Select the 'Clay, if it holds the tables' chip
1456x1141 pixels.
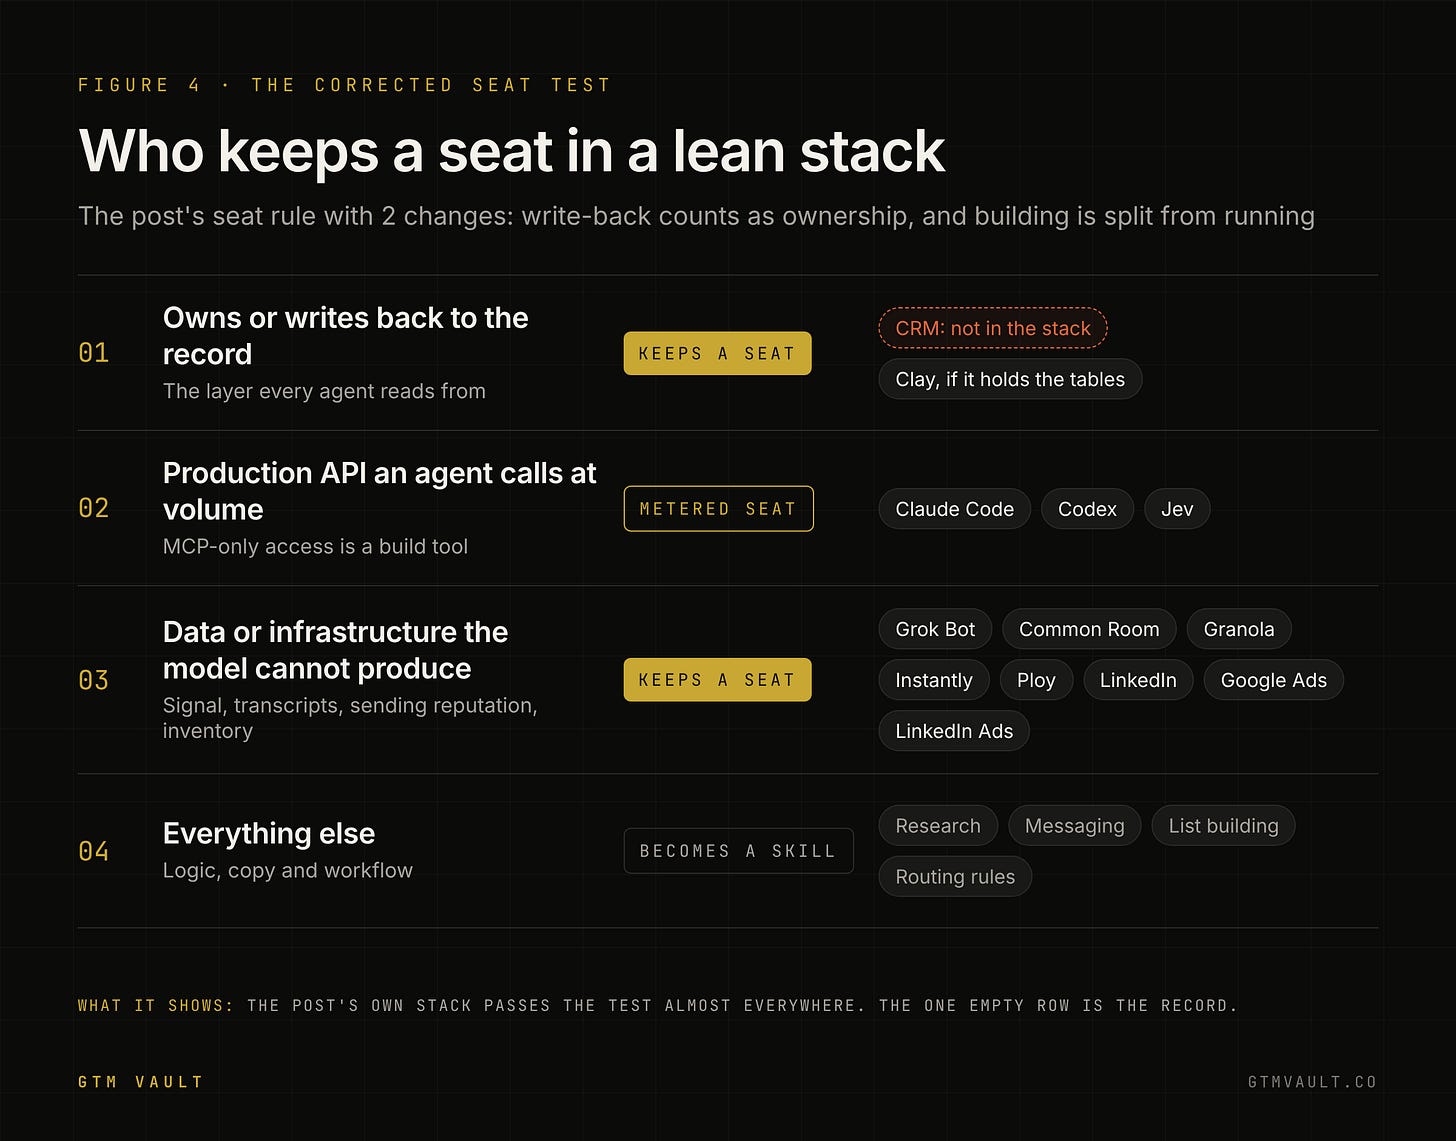[x=1010, y=379]
